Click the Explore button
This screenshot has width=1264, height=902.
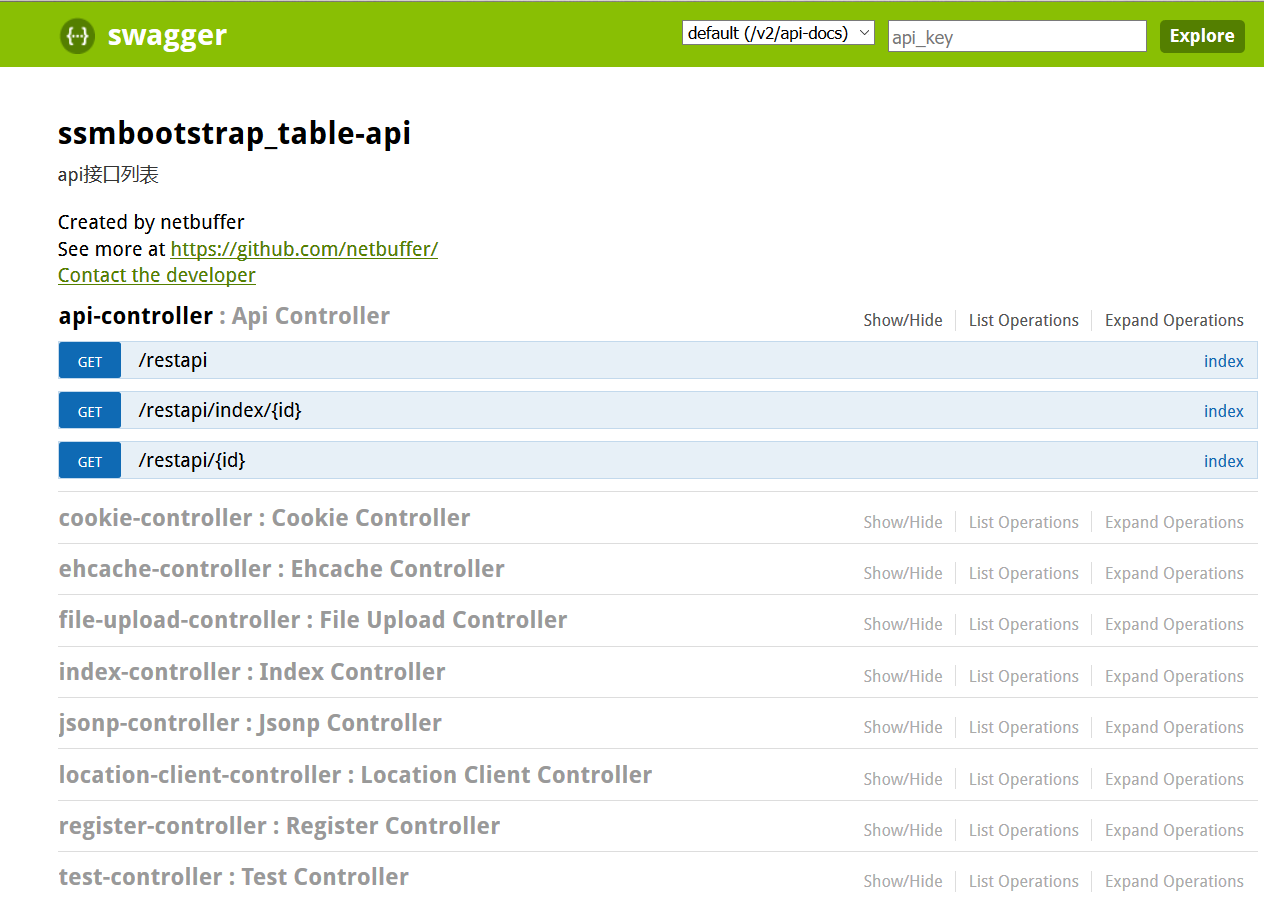click(x=1202, y=36)
